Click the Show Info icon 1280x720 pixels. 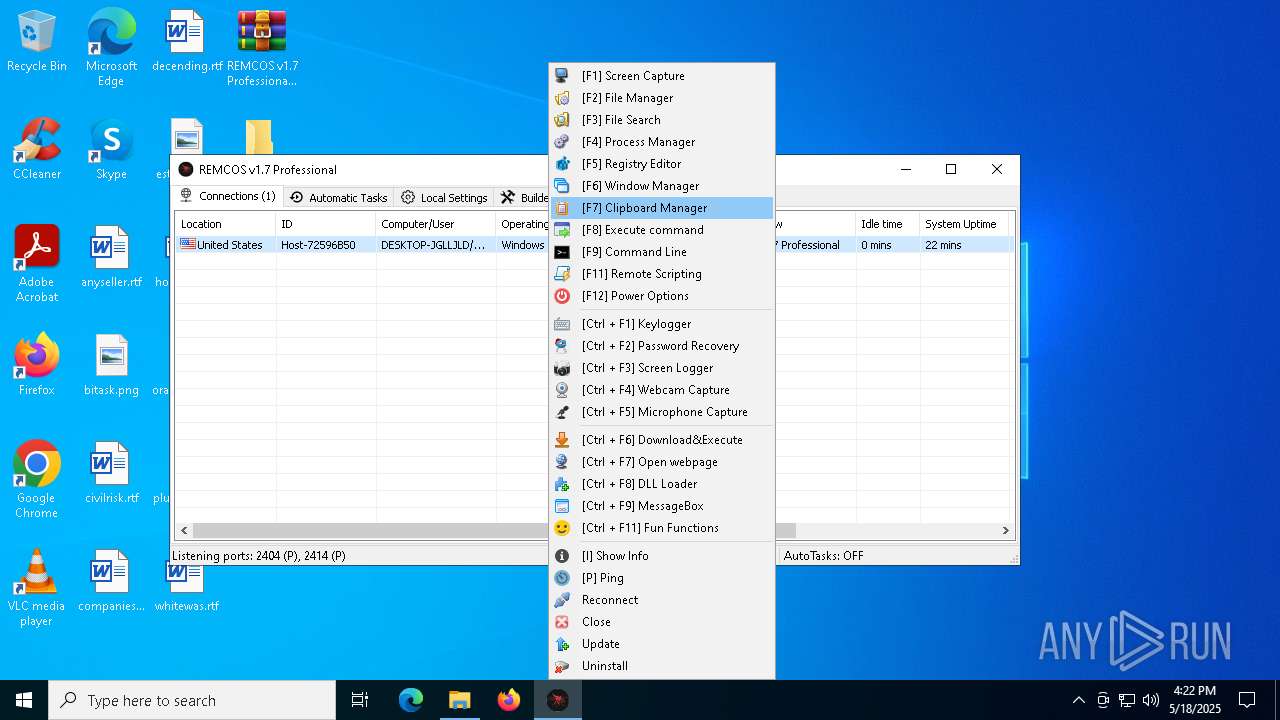click(x=562, y=556)
